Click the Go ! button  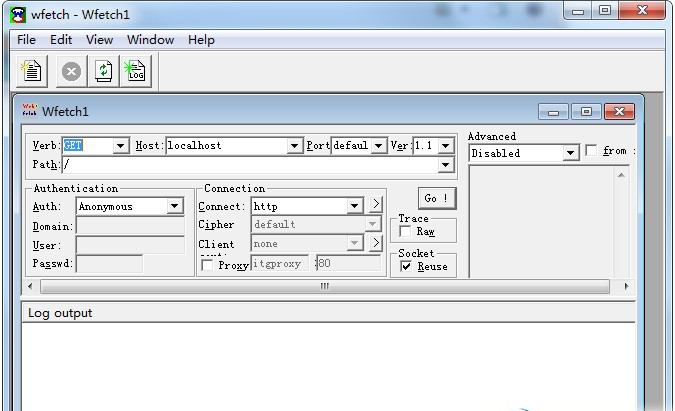point(437,198)
